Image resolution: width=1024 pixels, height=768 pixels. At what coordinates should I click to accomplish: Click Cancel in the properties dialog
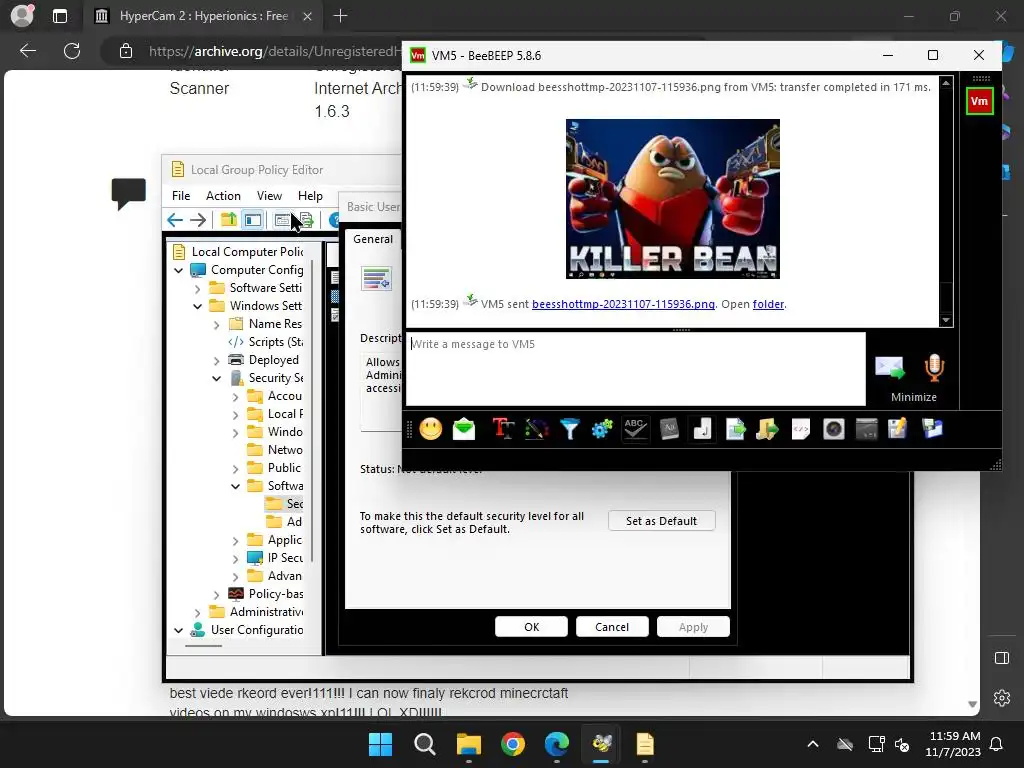612,627
